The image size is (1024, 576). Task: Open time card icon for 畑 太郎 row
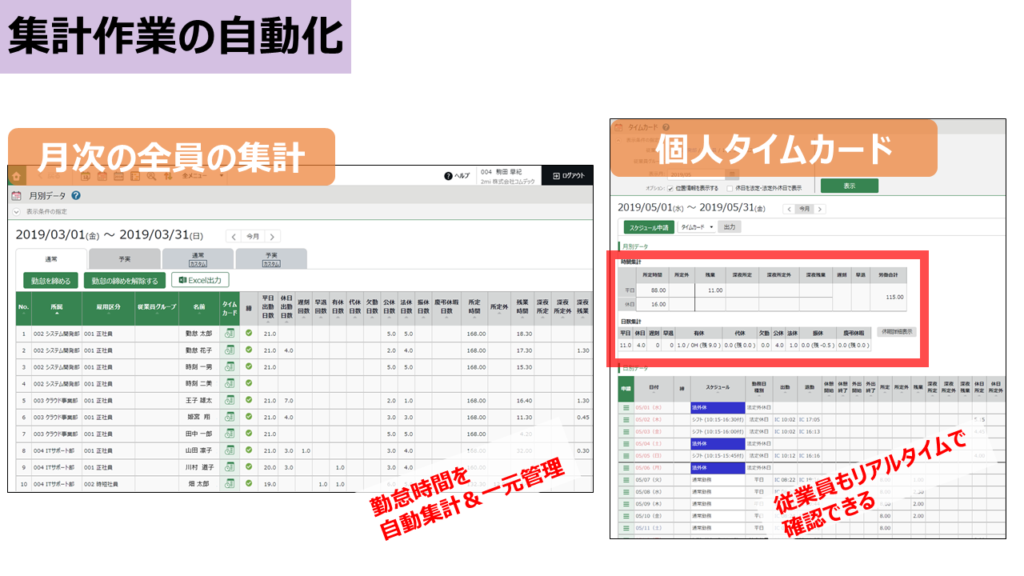[229, 484]
